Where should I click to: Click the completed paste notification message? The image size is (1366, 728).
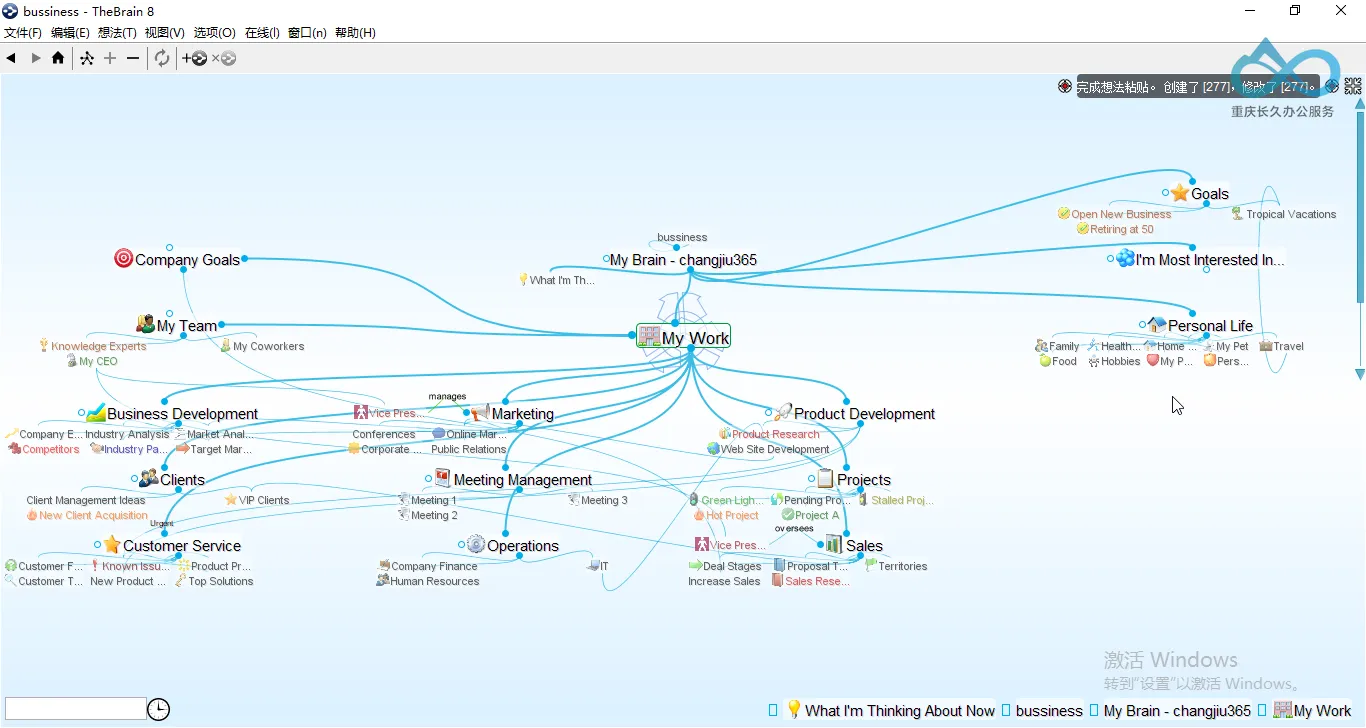pos(1198,87)
